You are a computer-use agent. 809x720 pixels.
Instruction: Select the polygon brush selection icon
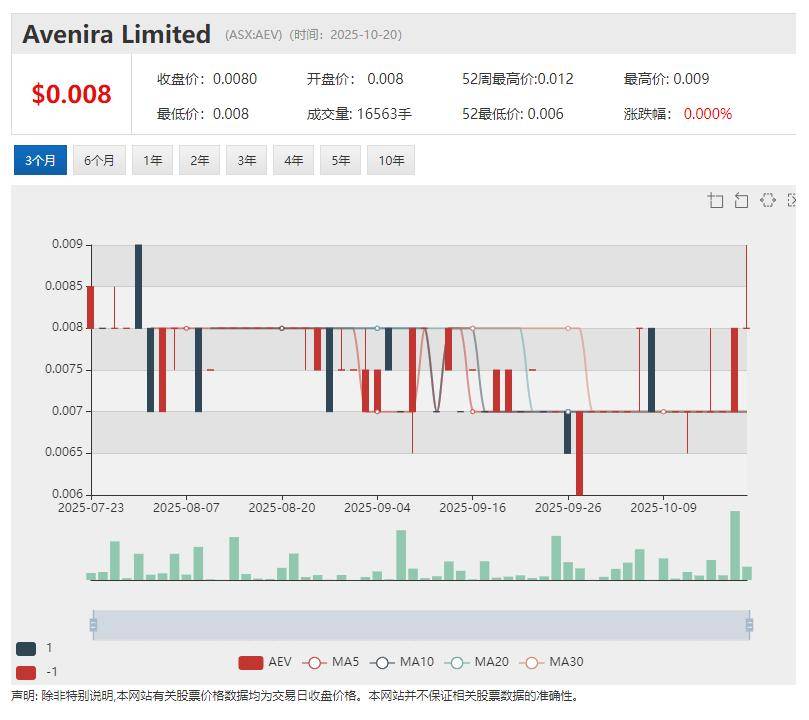pyautogui.click(x=767, y=201)
